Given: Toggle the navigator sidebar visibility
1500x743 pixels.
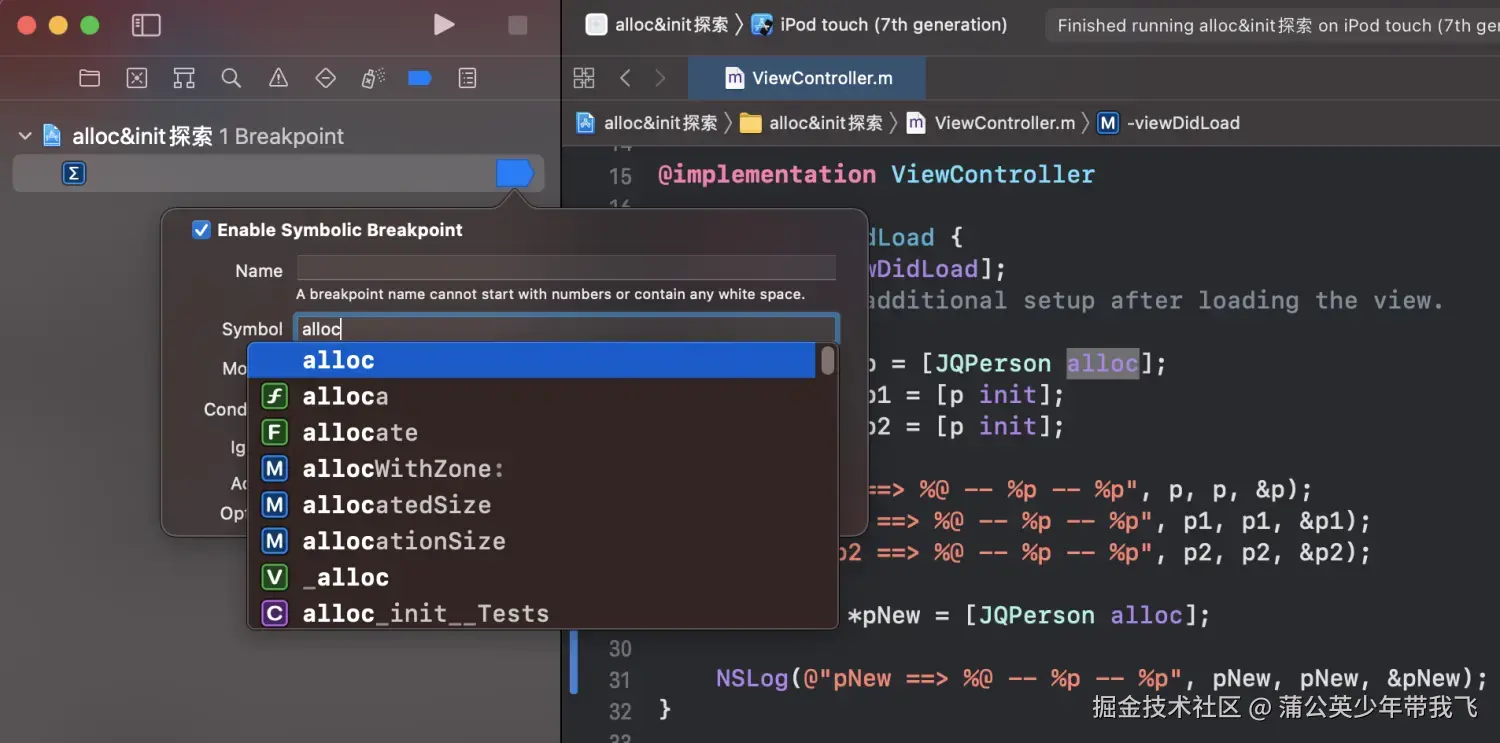Looking at the screenshot, I should pyautogui.click(x=146, y=26).
